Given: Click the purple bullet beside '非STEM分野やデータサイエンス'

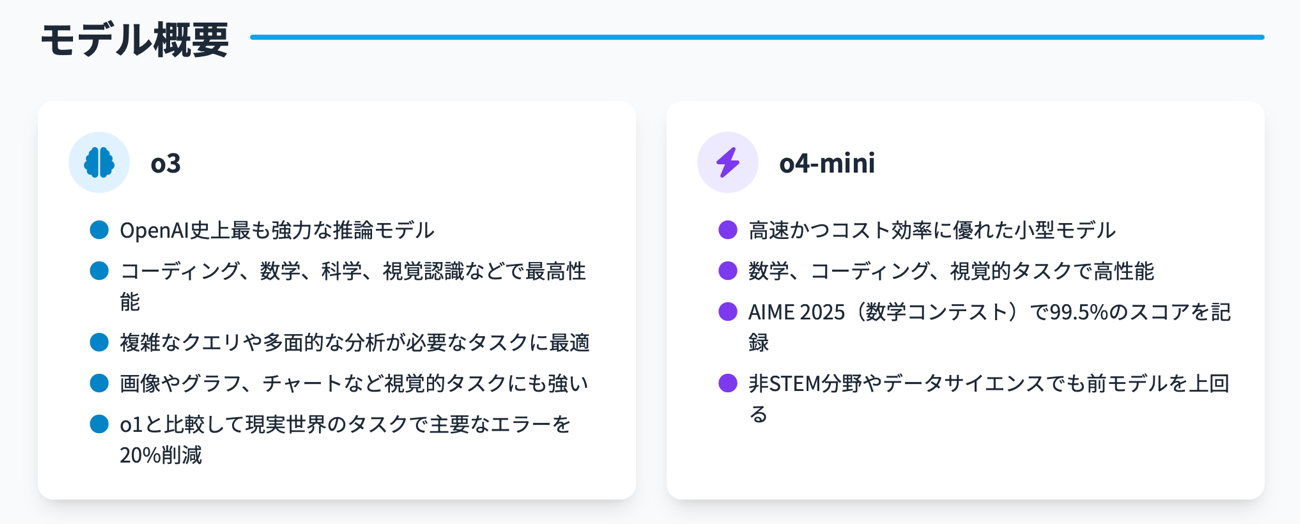Looking at the screenshot, I should pos(728,383).
